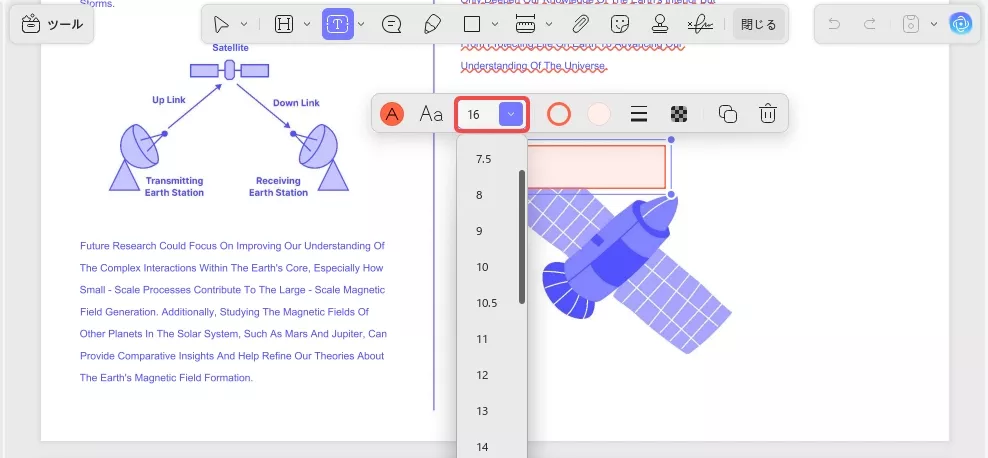Click the duplicate copy icon
This screenshot has width=988, height=458.
[728, 114]
